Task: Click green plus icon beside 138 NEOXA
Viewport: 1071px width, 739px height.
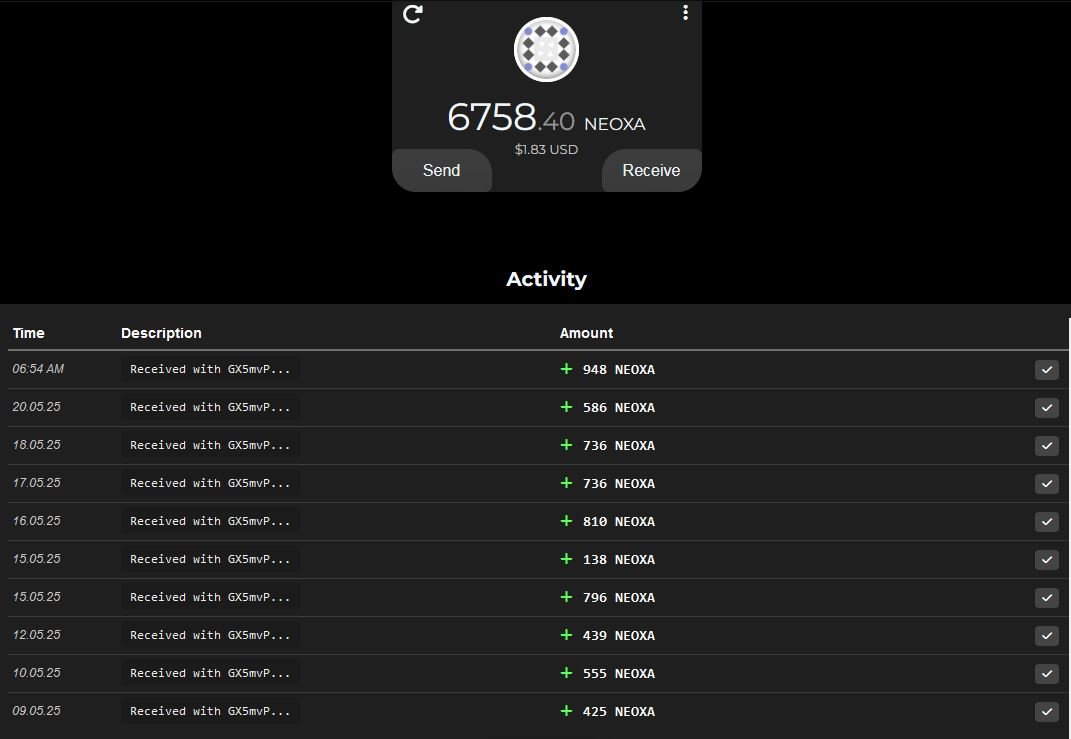Action: (x=566, y=559)
